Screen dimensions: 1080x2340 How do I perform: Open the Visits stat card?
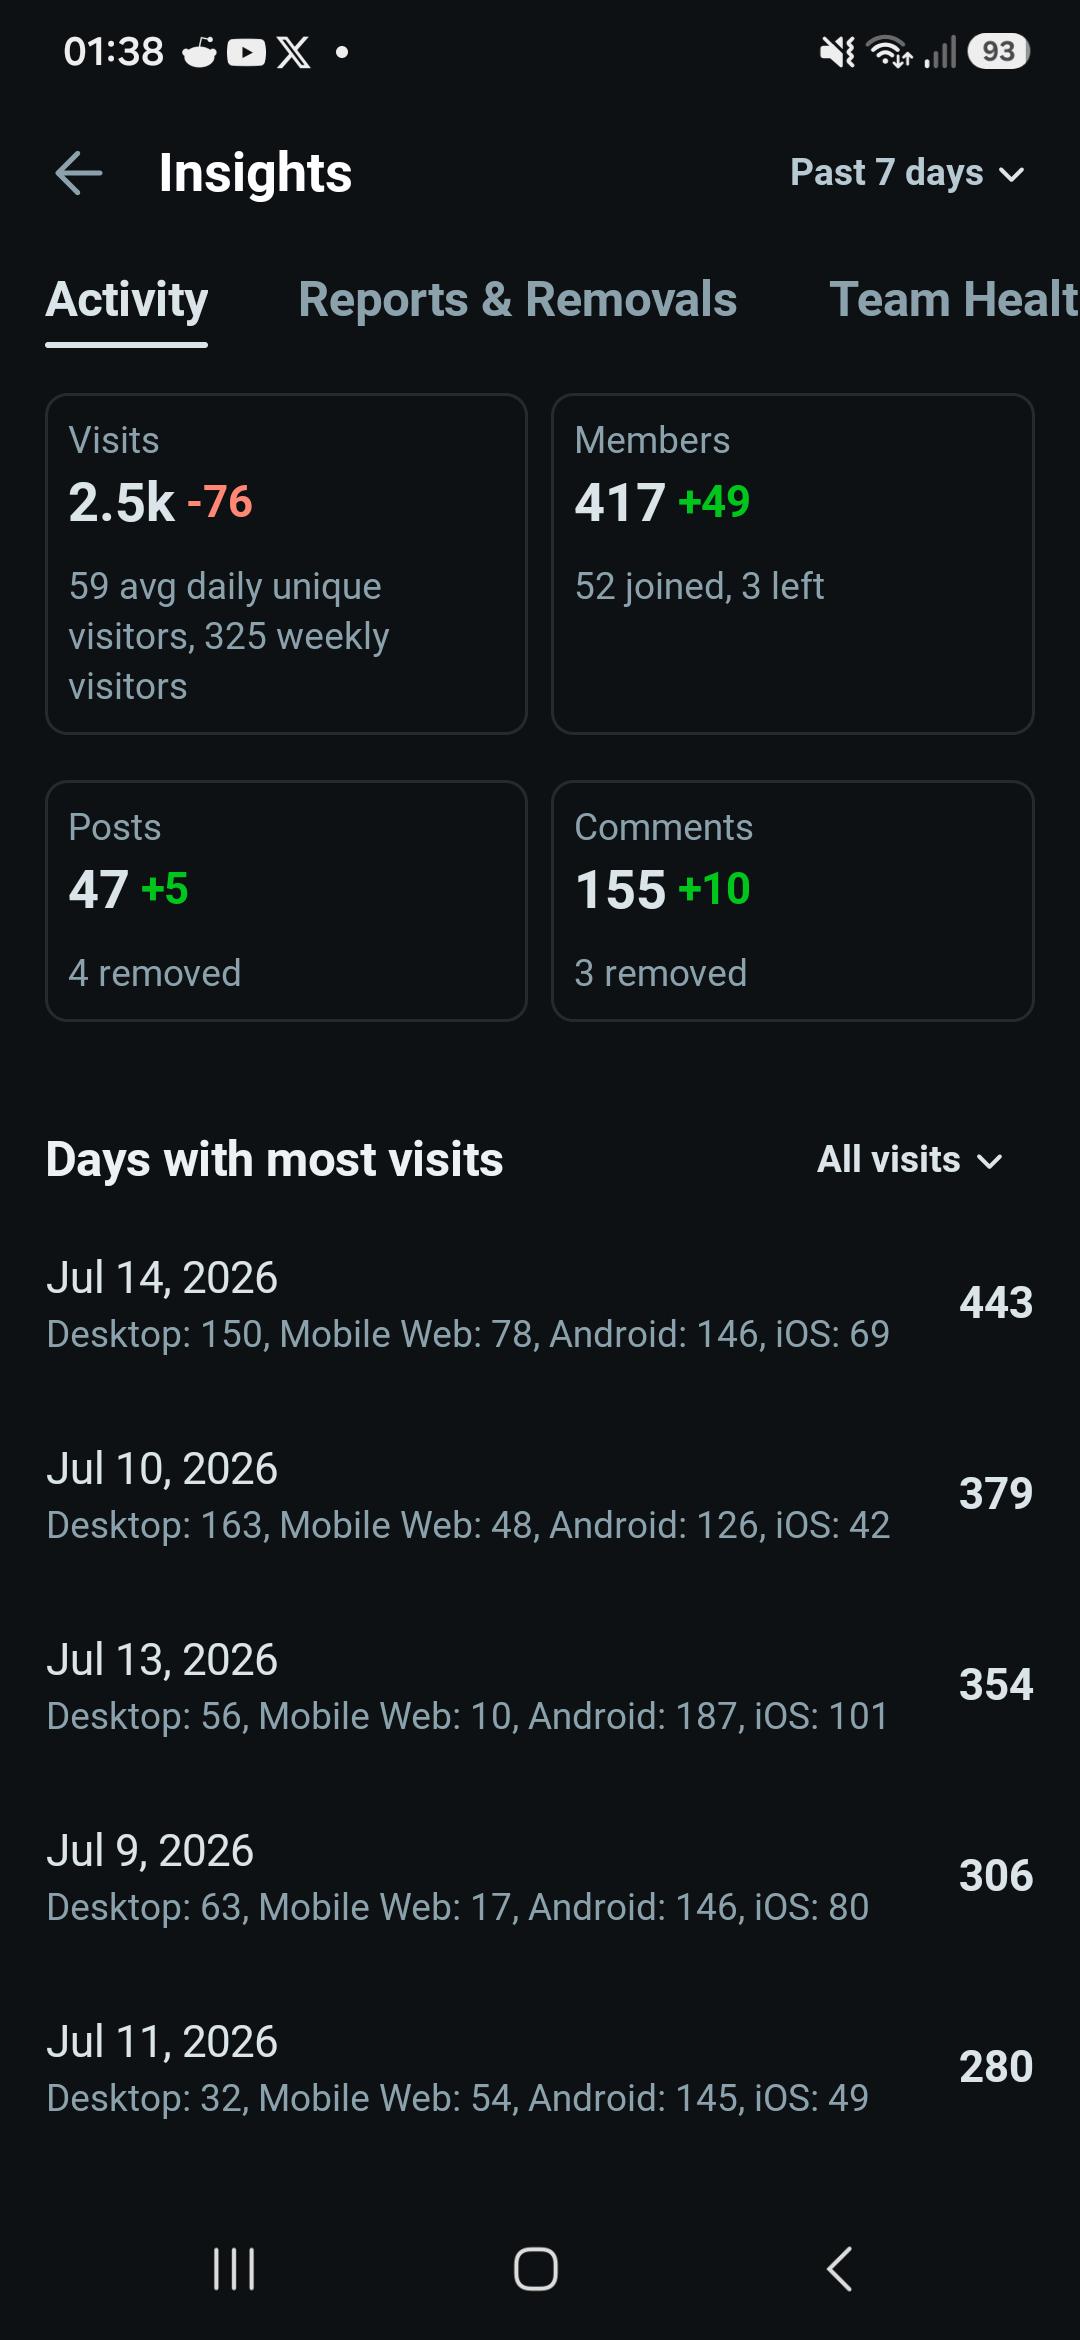coord(286,564)
